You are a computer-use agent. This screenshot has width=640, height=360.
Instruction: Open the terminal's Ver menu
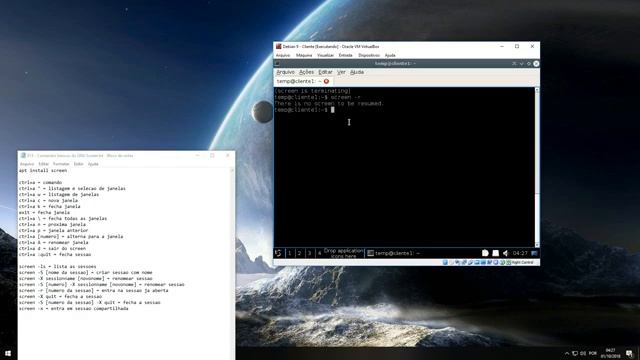coord(341,72)
